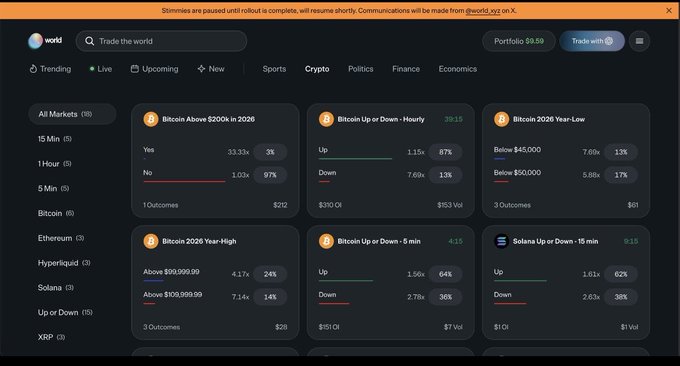Click Bitcoin icon on Up or Down Hourly card

point(326,119)
